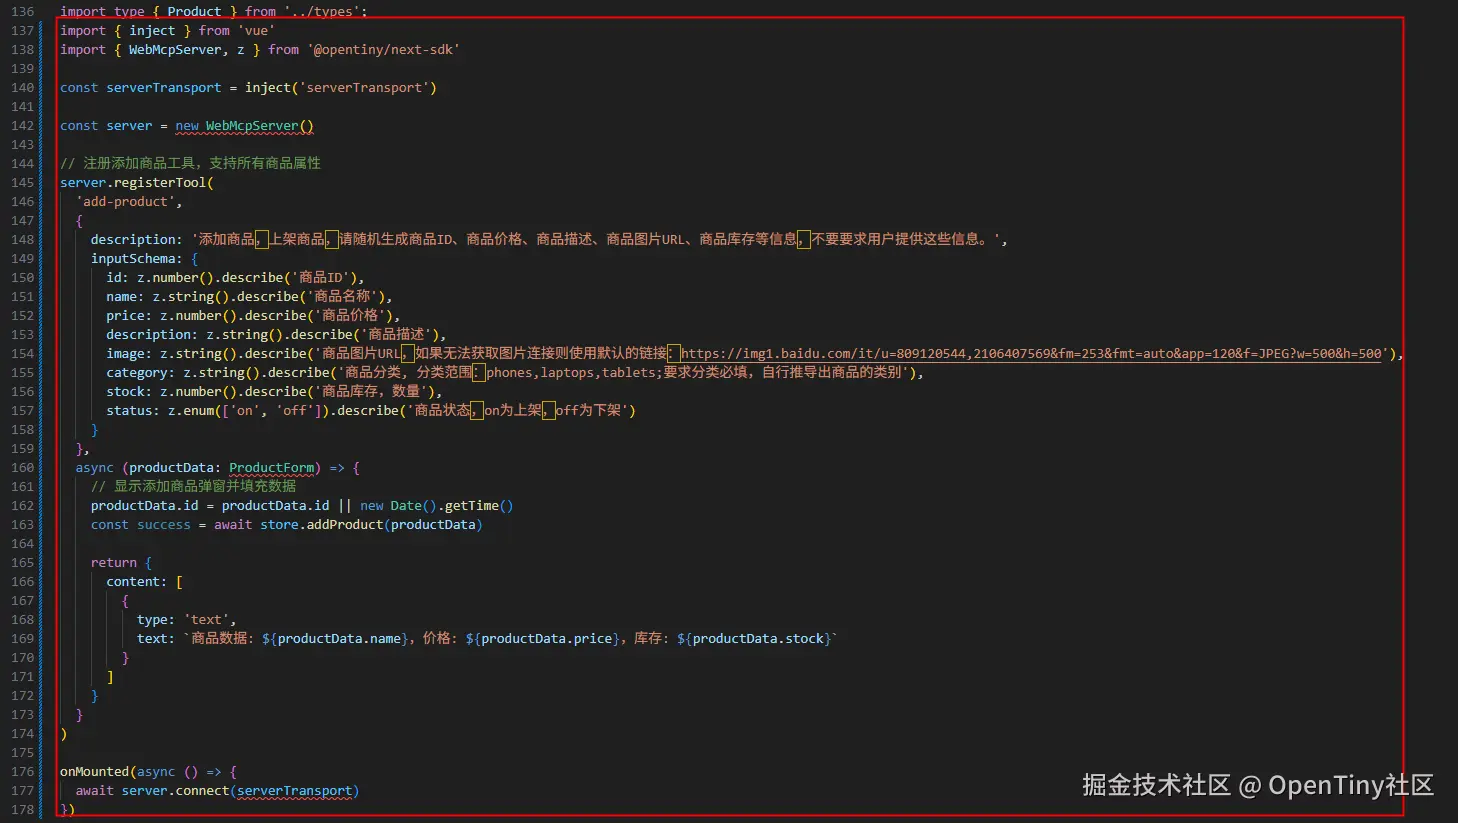Click the '@opentiny/next-sdk' import path
Viewport: 1458px width, 823px height.
click(x=383, y=50)
